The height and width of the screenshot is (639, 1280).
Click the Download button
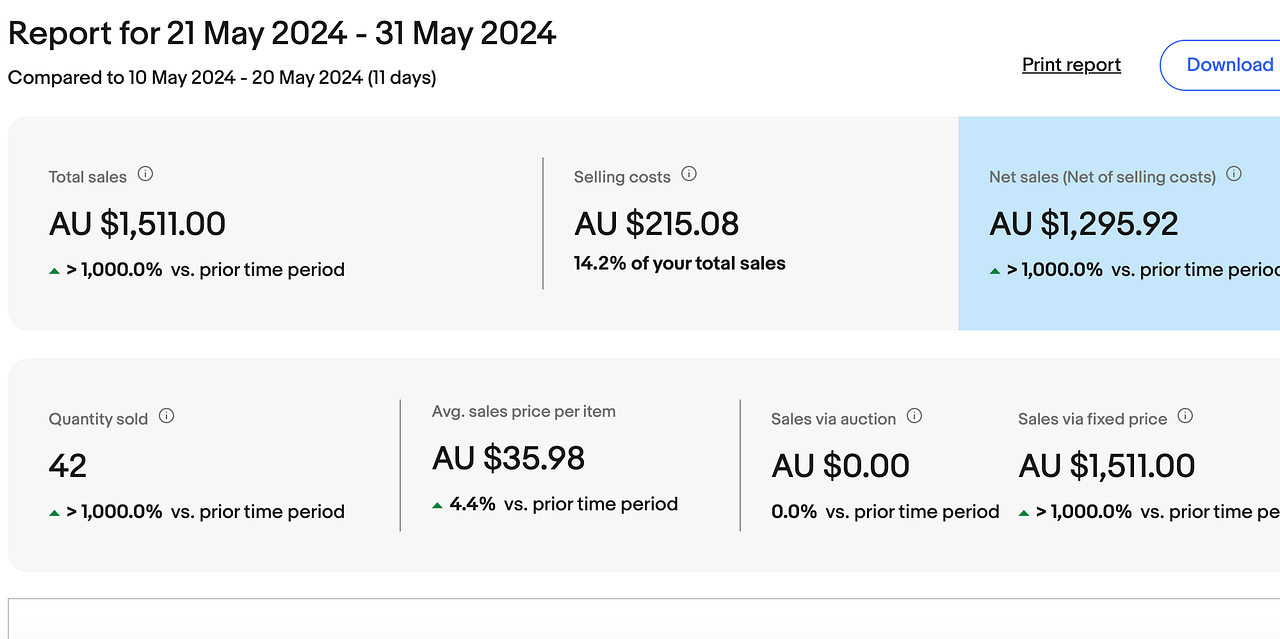tap(1220, 65)
